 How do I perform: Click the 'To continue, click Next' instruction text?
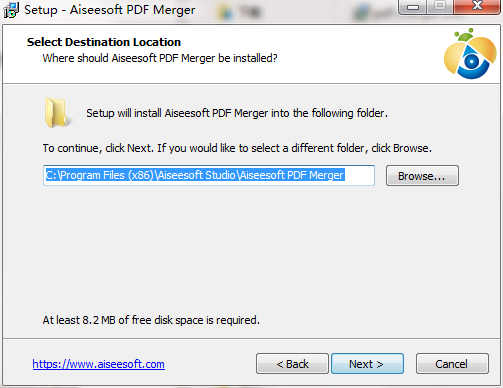[237, 148]
